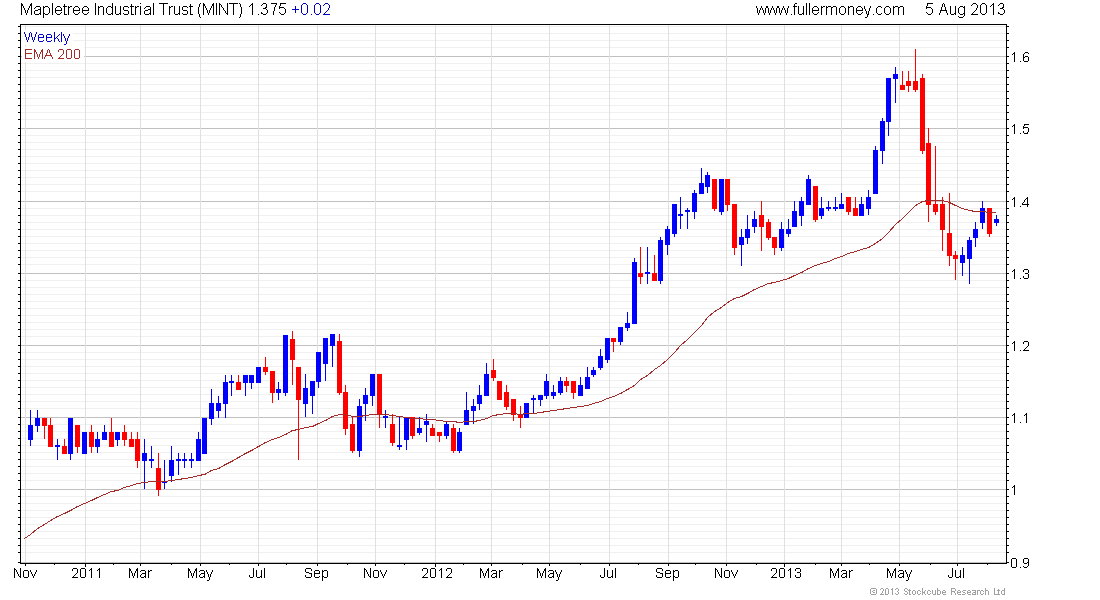Click the '1.4' price axis label
The image size is (1100, 600).
[1021, 202]
